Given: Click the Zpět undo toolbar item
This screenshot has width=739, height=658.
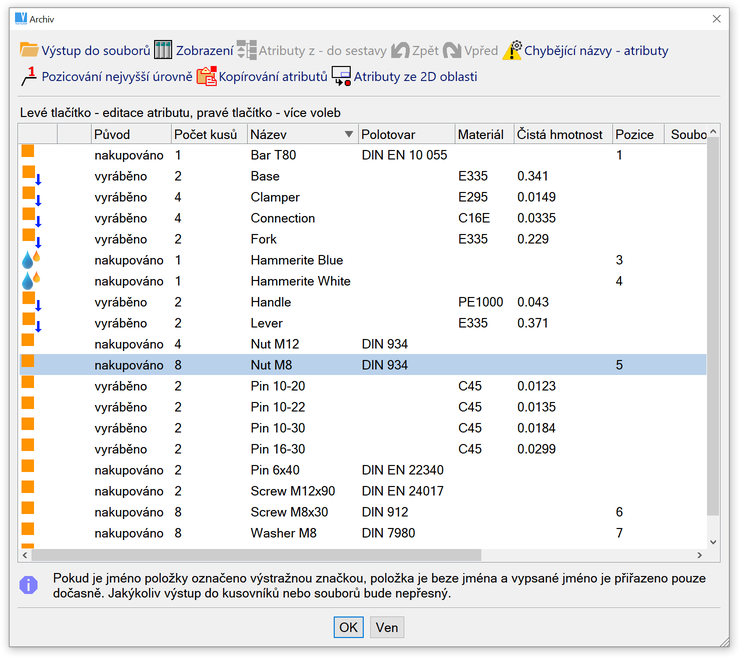Looking at the screenshot, I should [x=414, y=50].
